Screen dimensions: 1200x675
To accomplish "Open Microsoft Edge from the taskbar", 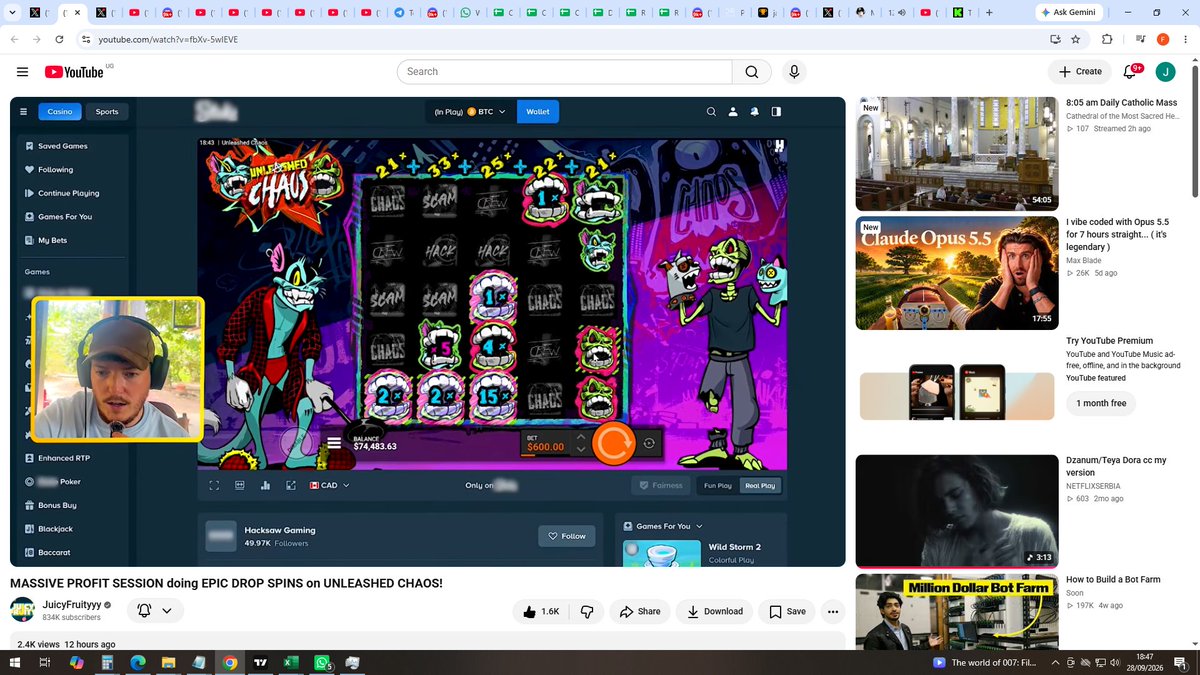I will 138,663.
